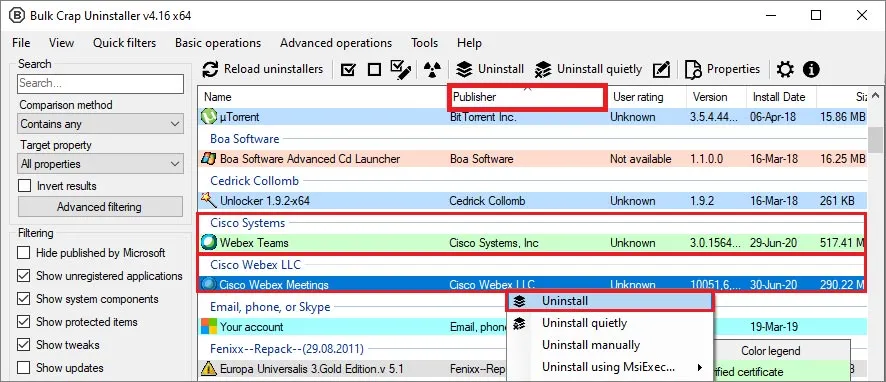The width and height of the screenshot is (886, 382).
Task: Click the invert selection checkbox-pencil icon
Action: (401, 69)
